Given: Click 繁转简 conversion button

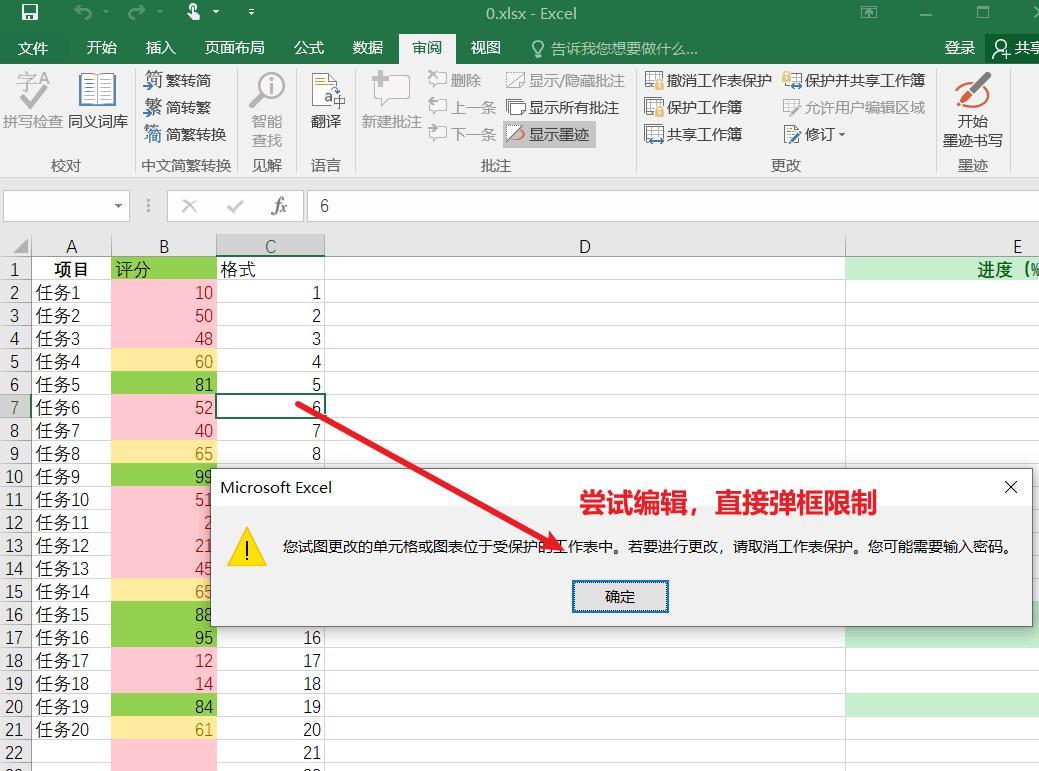Looking at the screenshot, I should 178,80.
